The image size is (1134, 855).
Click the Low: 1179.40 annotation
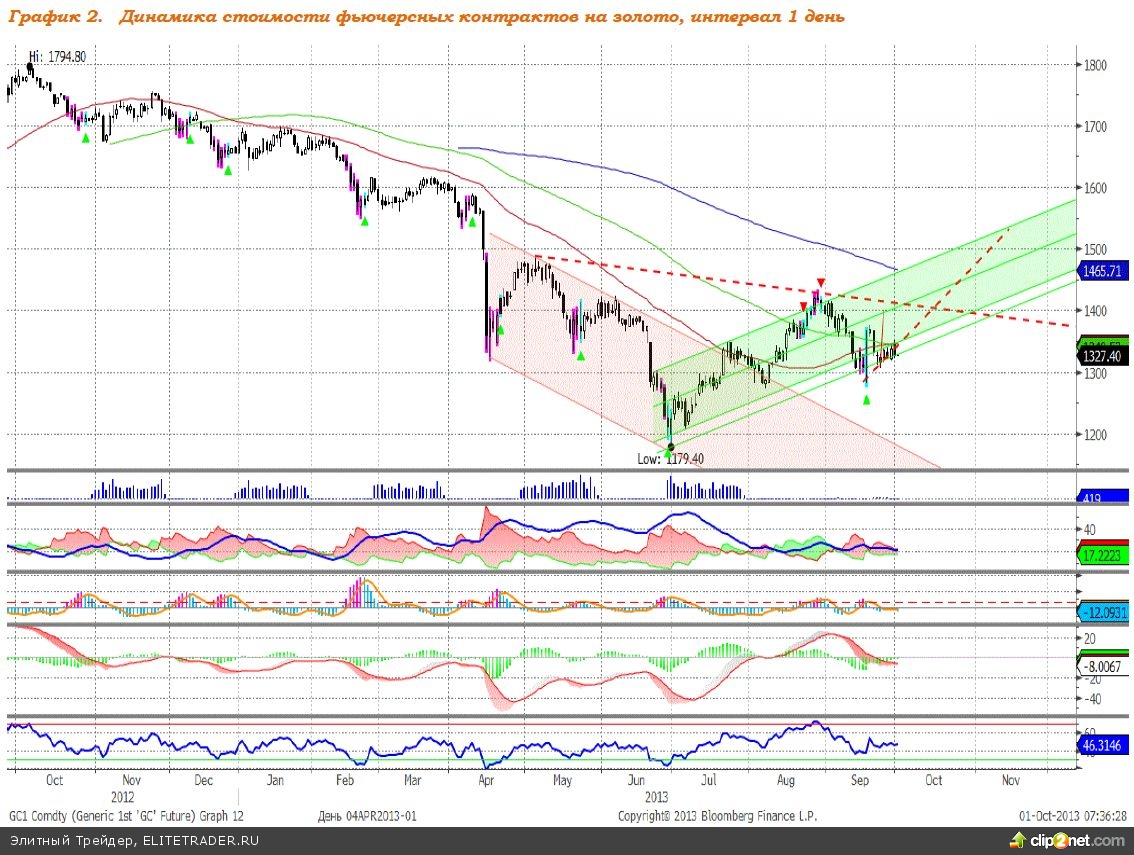[x=672, y=459]
